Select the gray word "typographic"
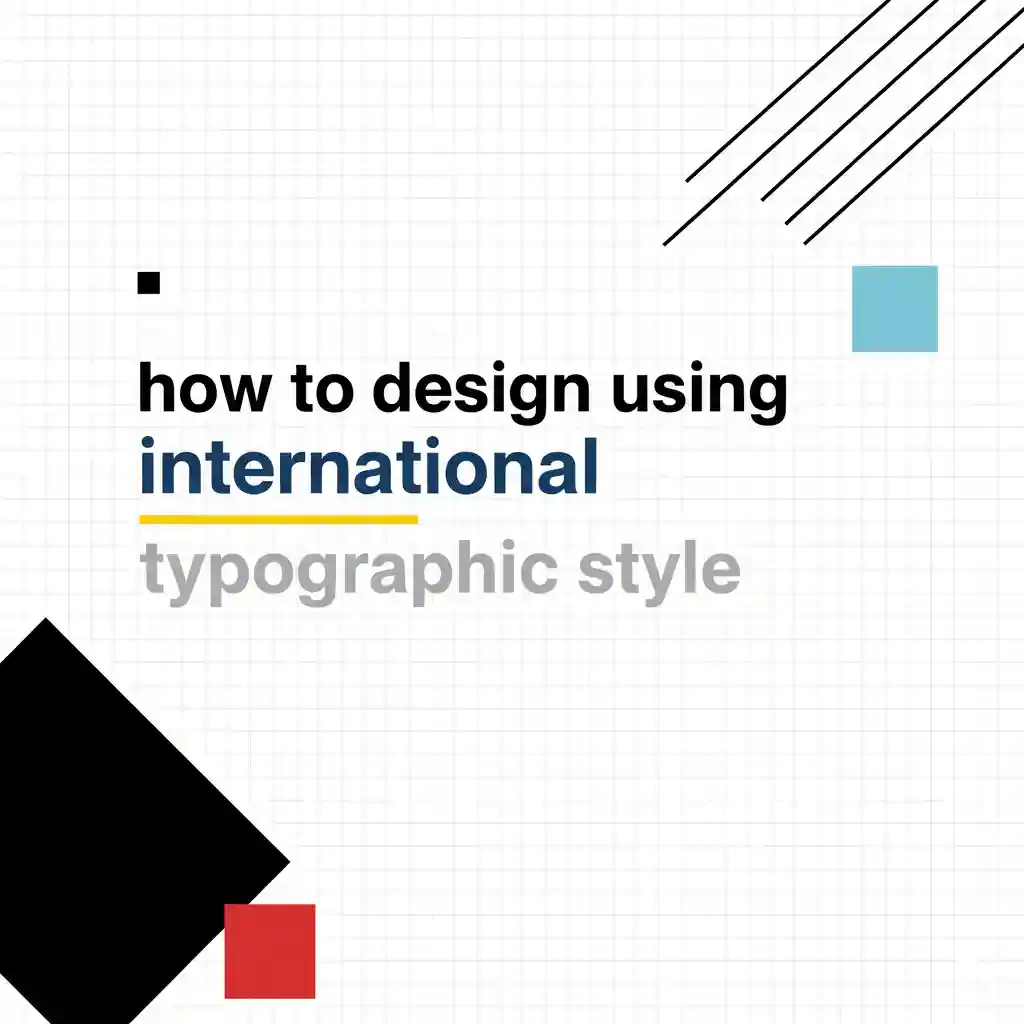Screen dimensions: 1024x1024 tap(350, 570)
